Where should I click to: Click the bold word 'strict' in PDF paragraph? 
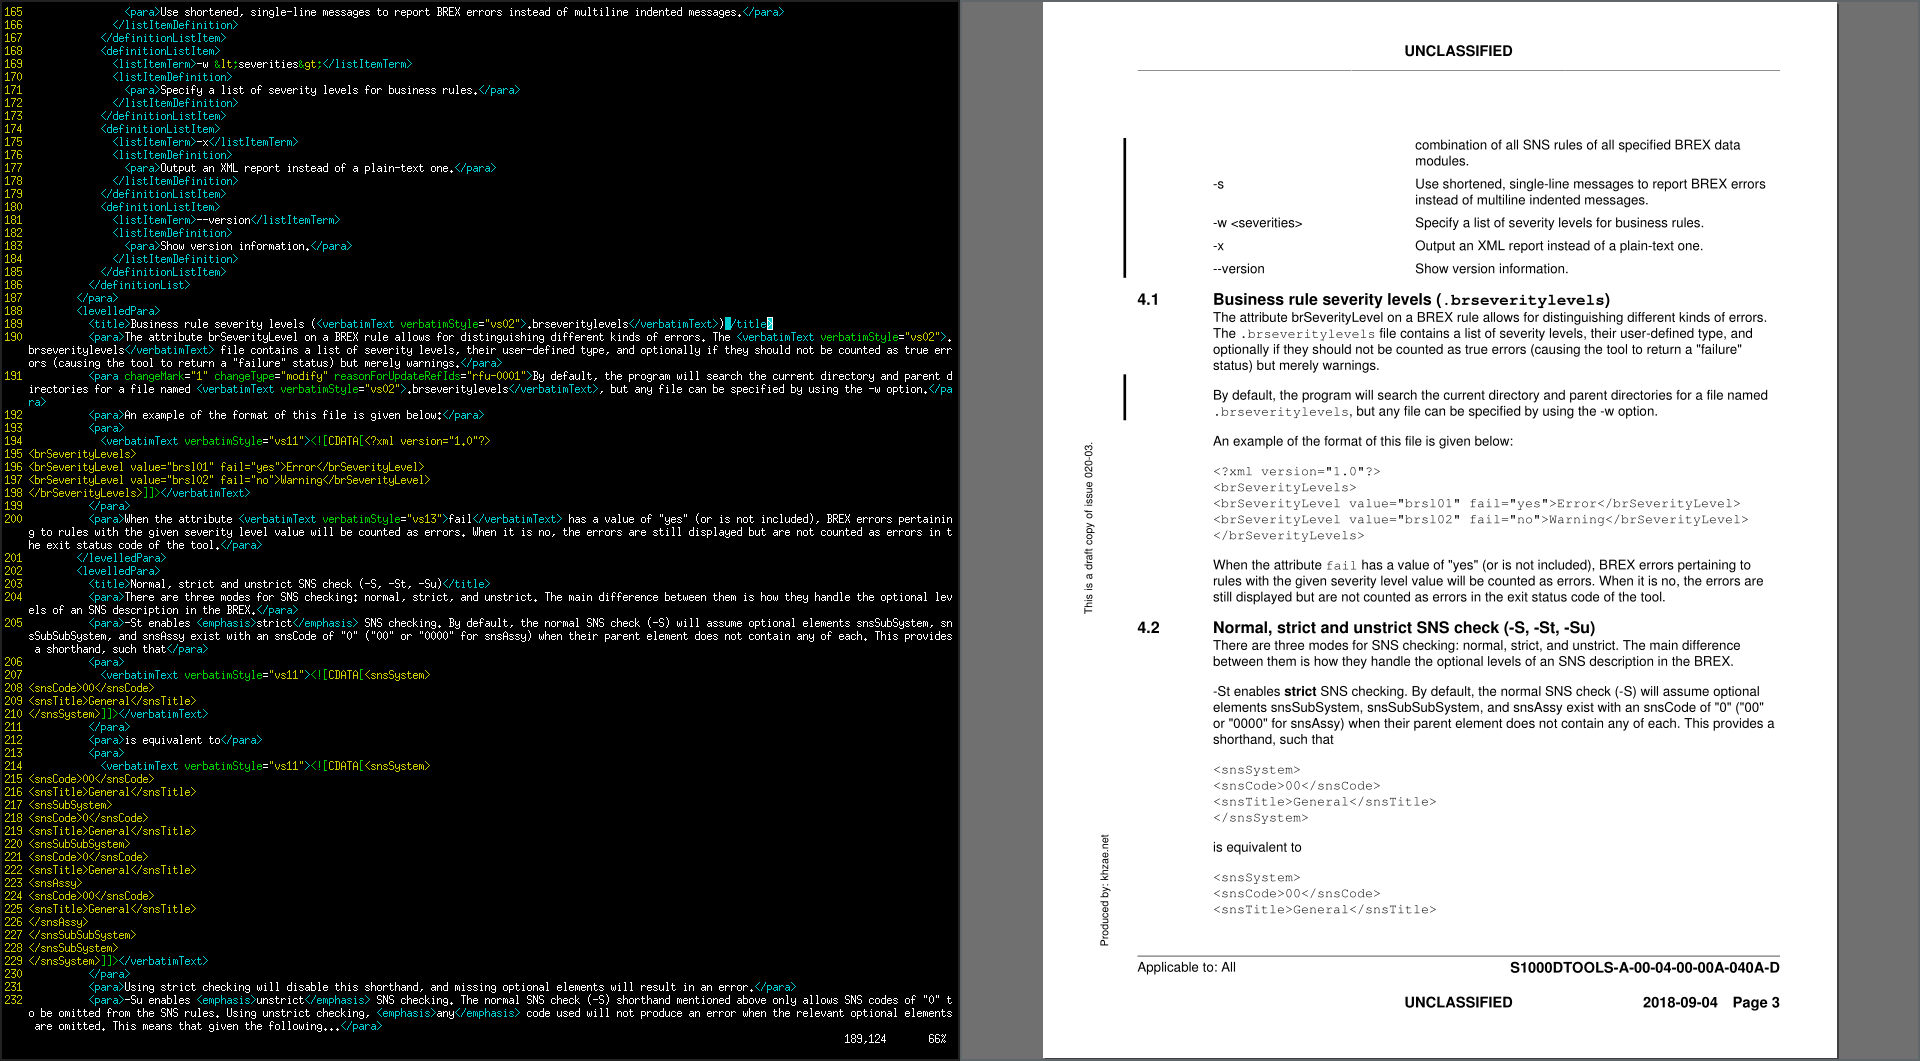[x=1300, y=691]
